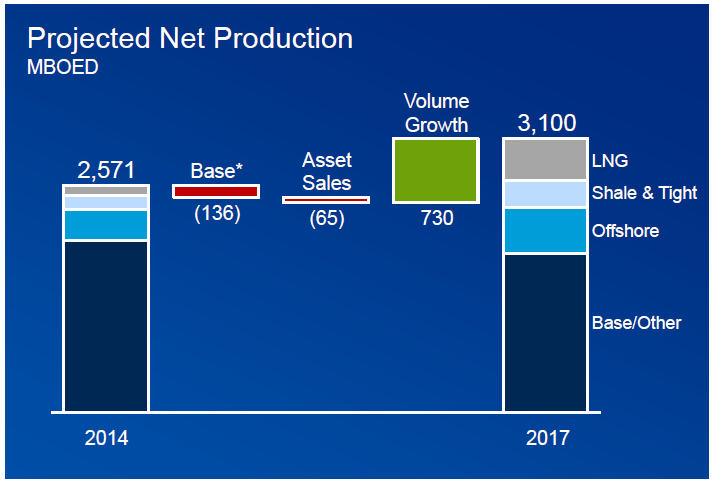Screen dimensions: 714x481
Task: Click the "Base*" label text
Action: click(x=216, y=171)
